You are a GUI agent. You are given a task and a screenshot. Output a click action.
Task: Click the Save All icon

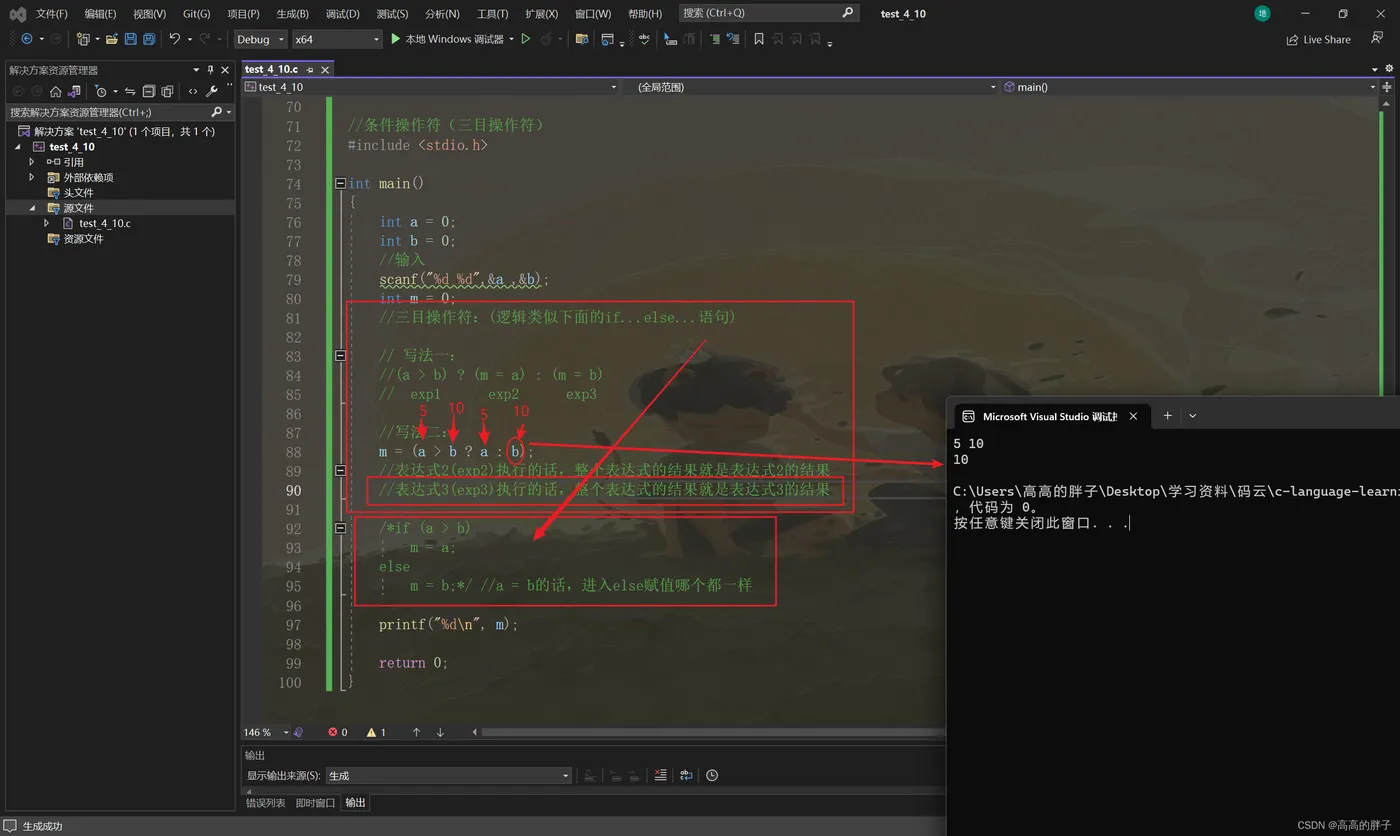[x=149, y=39]
